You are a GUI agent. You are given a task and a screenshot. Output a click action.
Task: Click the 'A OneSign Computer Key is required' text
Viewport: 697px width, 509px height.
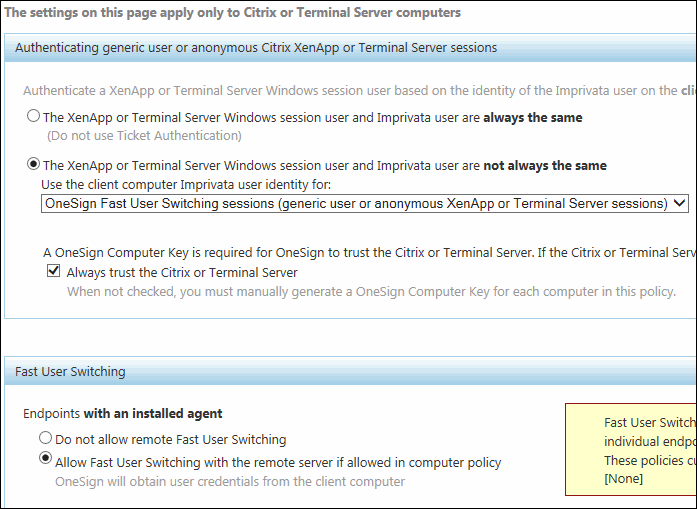click(x=369, y=253)
